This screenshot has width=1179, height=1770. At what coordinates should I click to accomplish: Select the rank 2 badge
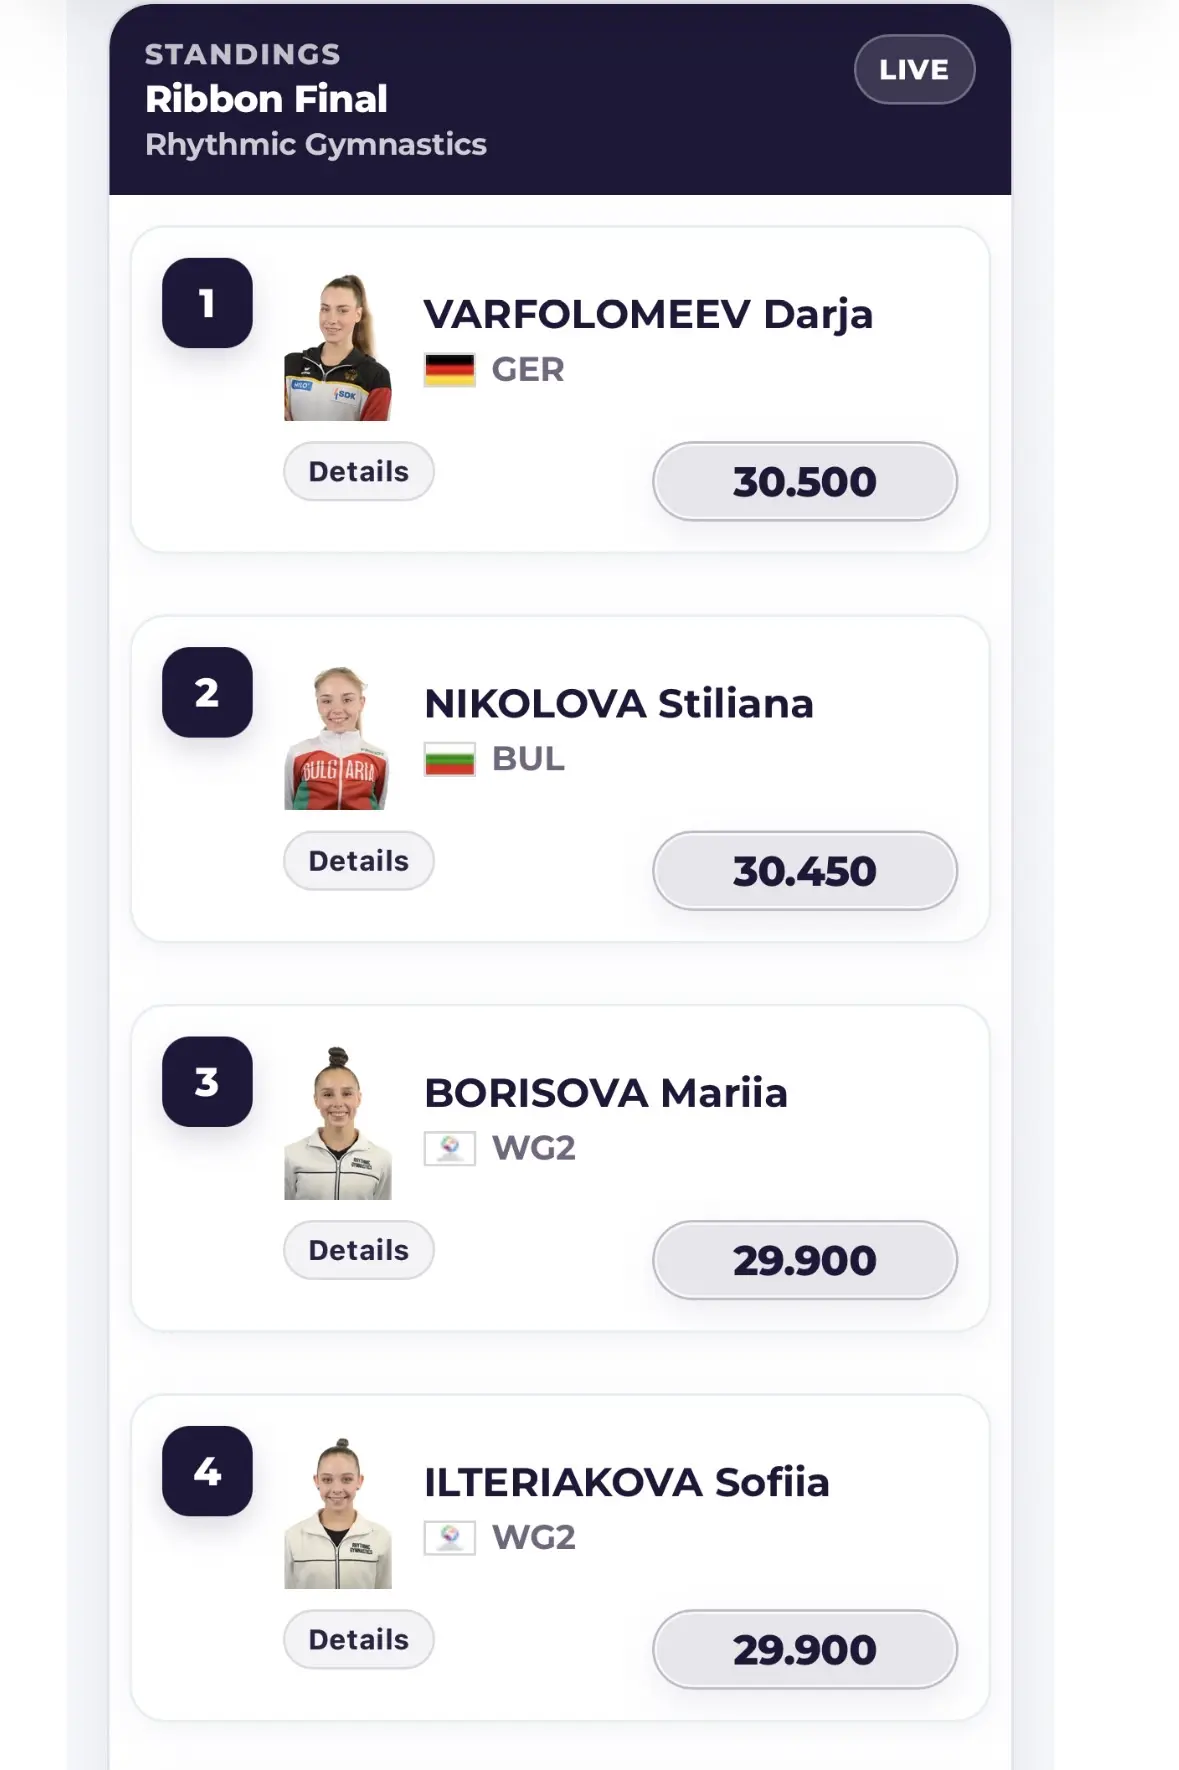click(207, 692)
